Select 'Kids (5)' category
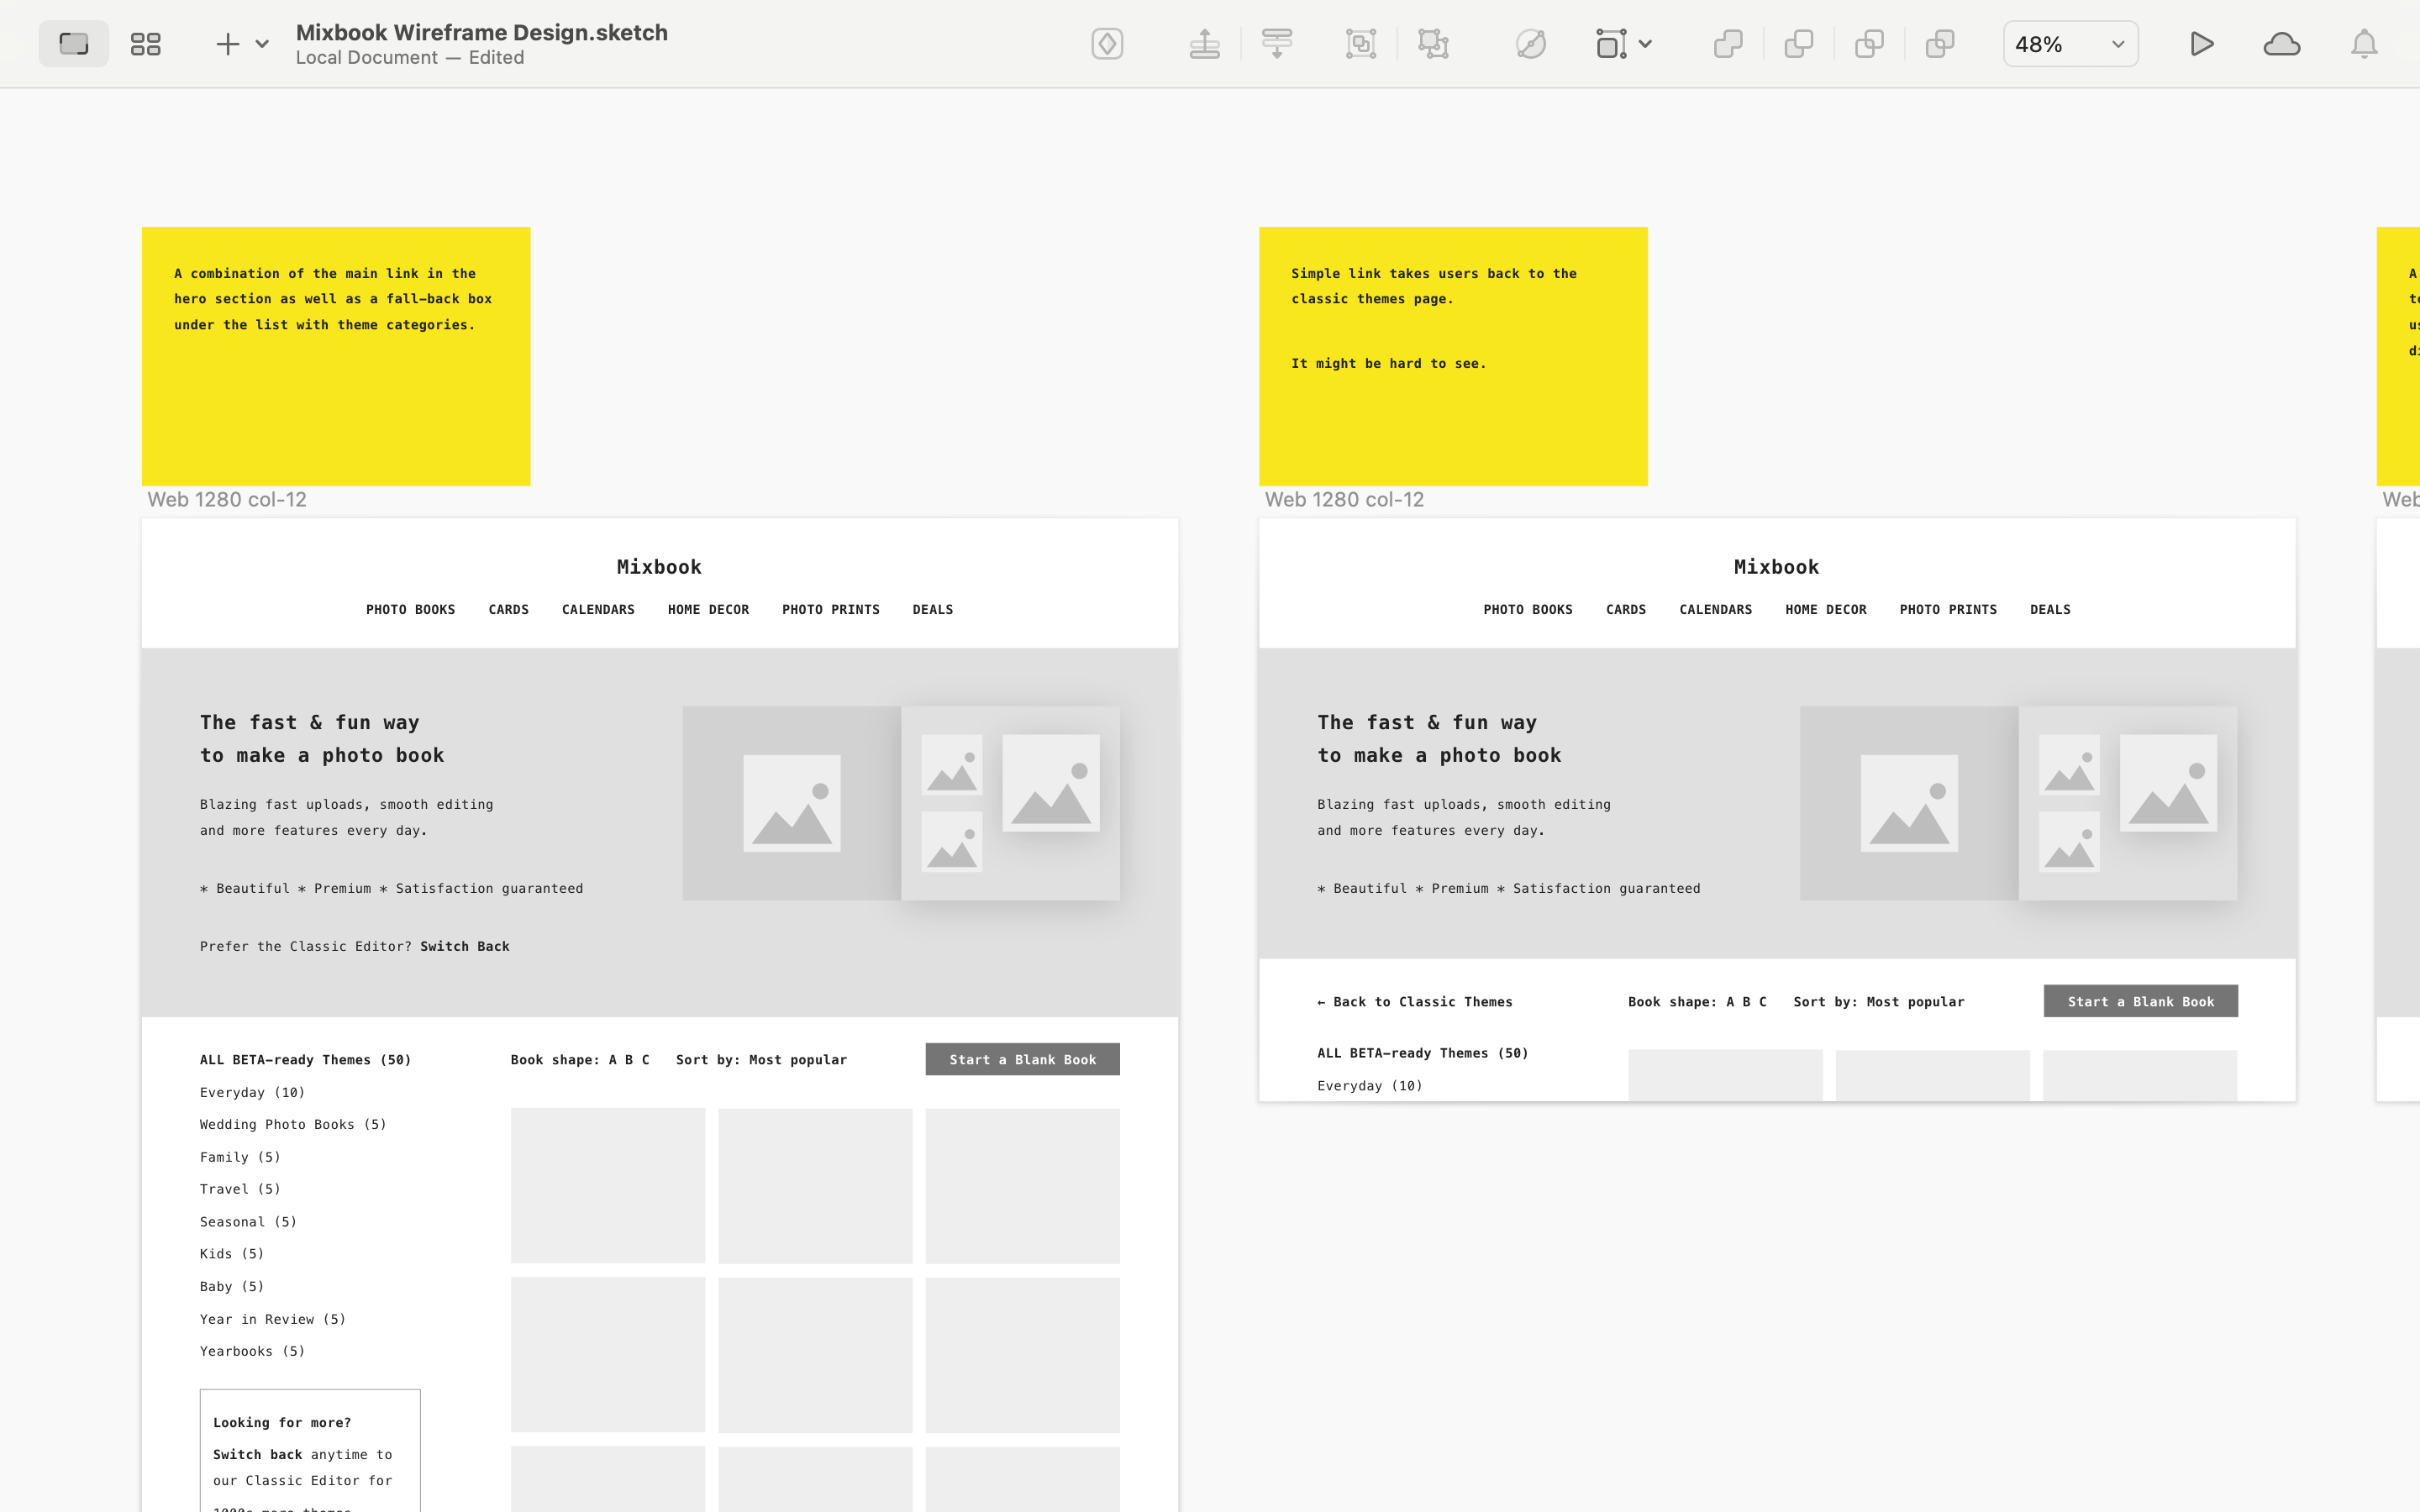 232,1254
